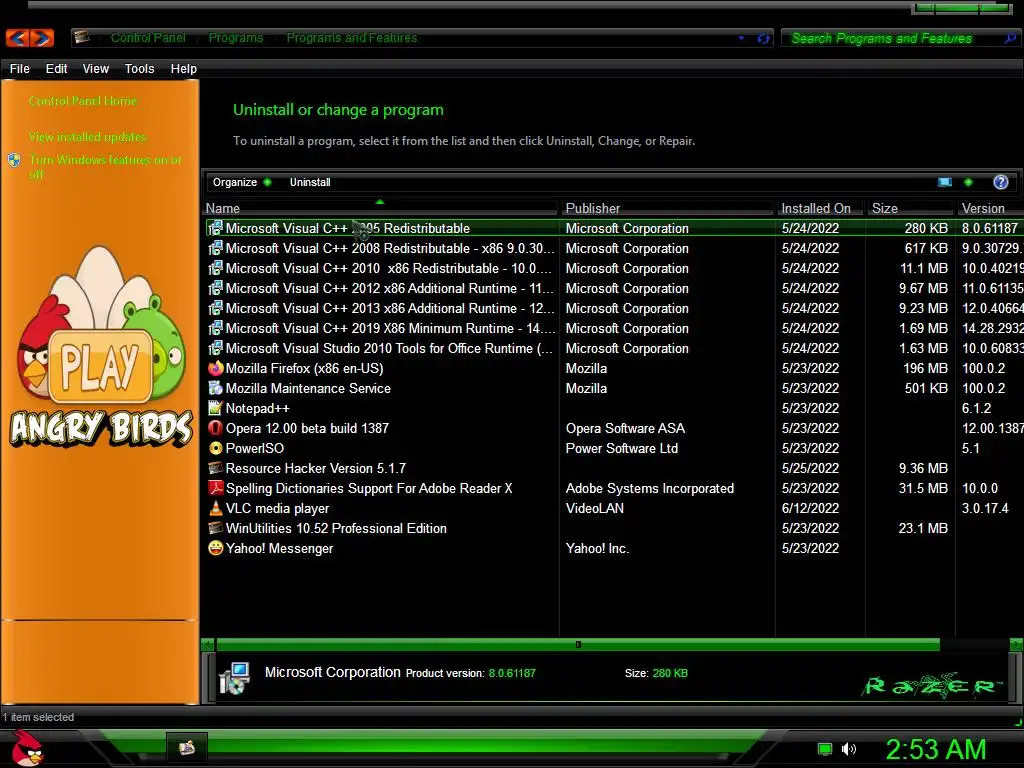1024x768 pixels.
Task: Click the search magnifier icon
Action: click(x=1010, y=39)
